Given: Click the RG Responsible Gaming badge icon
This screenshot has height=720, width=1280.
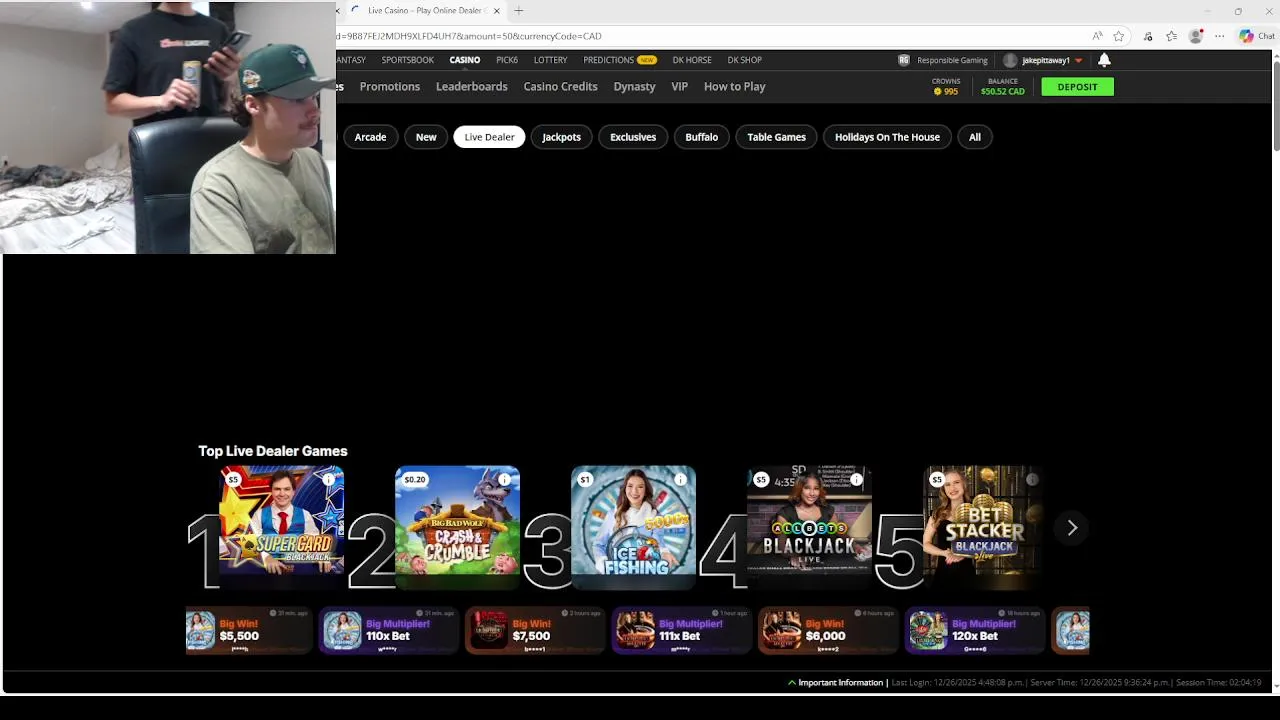Looking at the screenshot, I should tap(904, 60).
